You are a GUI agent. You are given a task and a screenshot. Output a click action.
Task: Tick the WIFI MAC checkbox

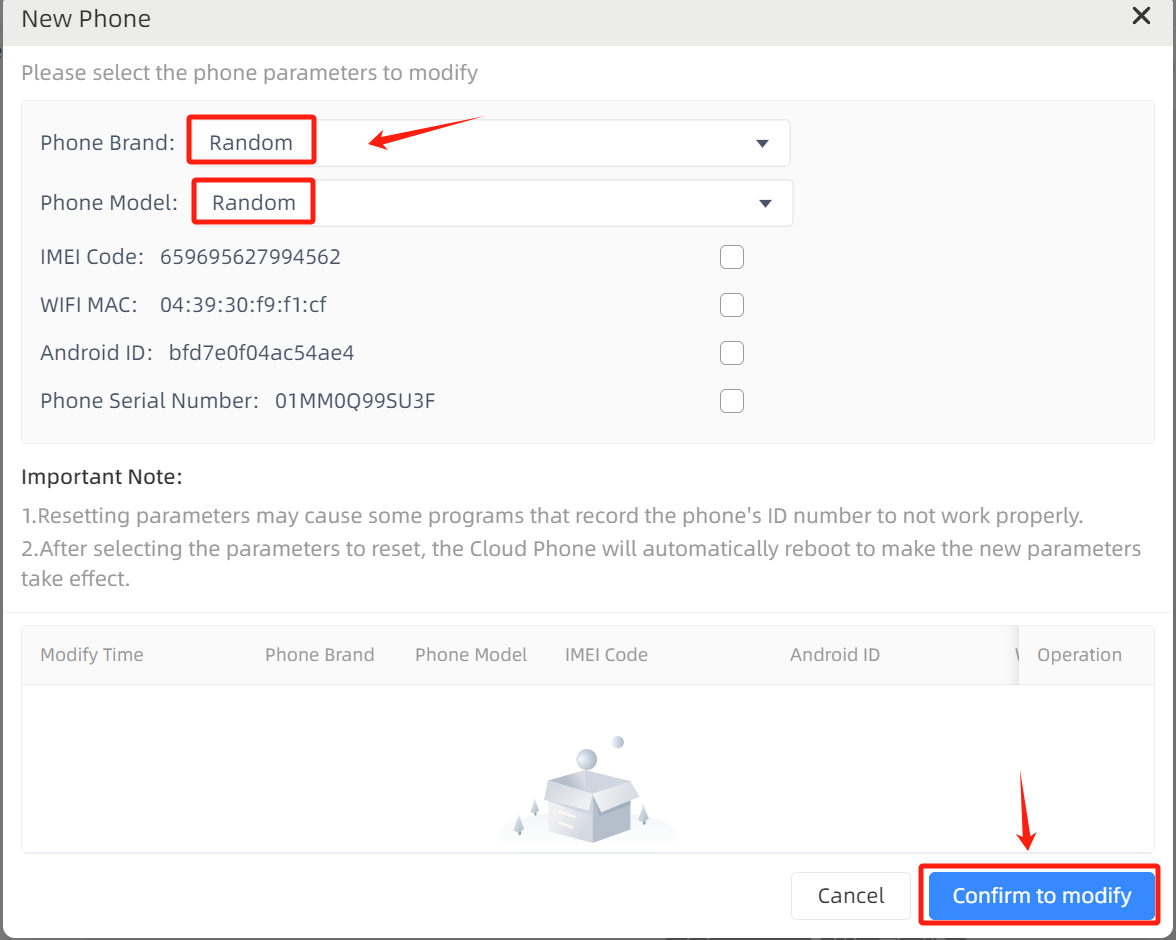point(732,305)
